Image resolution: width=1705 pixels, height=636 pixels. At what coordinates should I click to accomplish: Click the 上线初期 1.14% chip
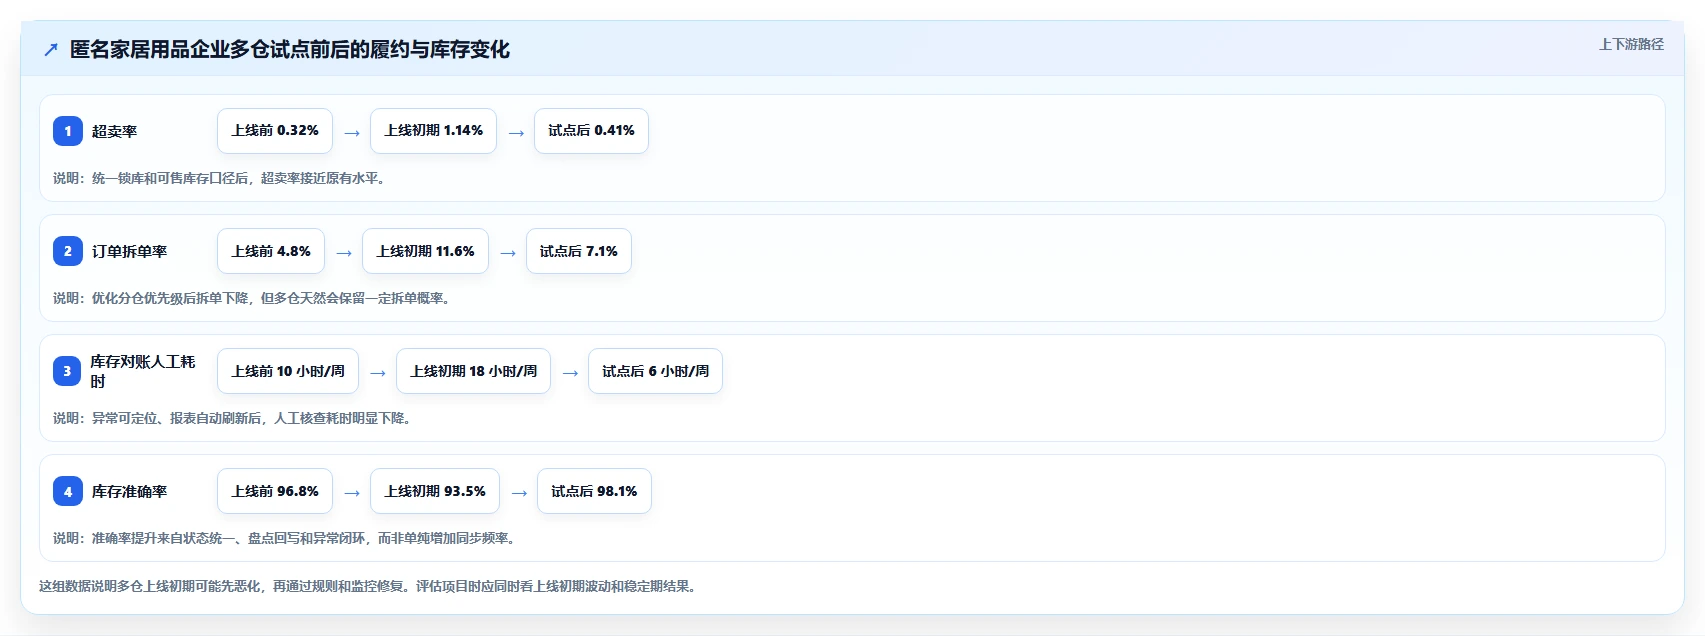coord(433,131)
